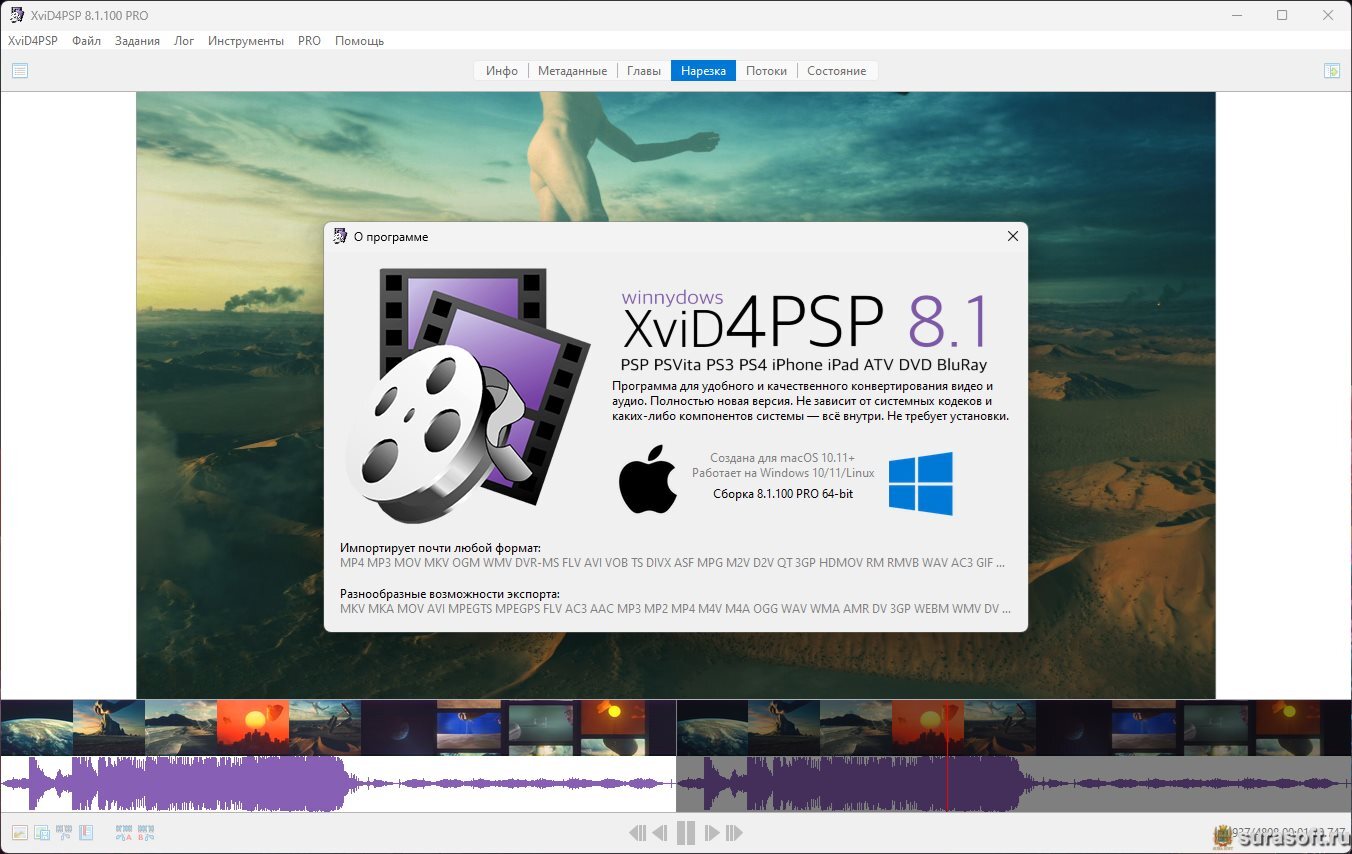Viewport: 1352px width, 854px height.
Task: Click the Сборка 8.1.100 PRO 64-bit text
Action: [x=783, y=494]
